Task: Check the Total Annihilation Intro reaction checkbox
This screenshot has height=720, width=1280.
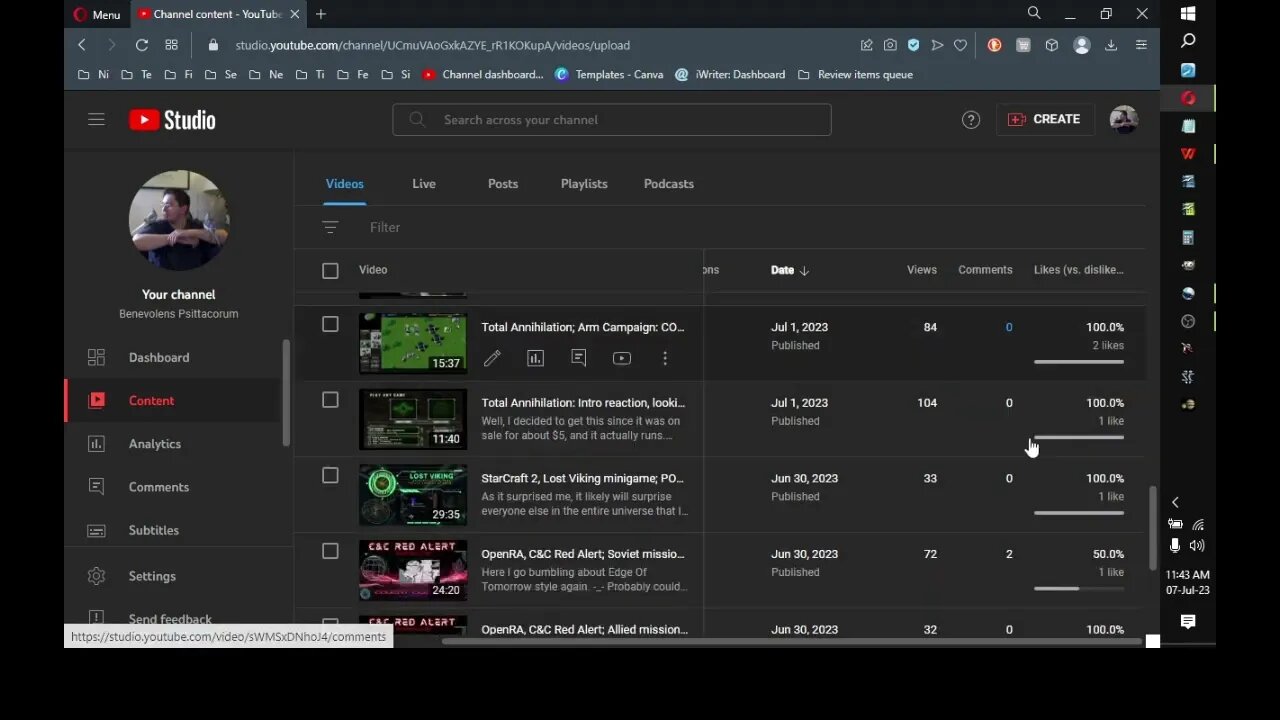Action: (x=330, y=400)
